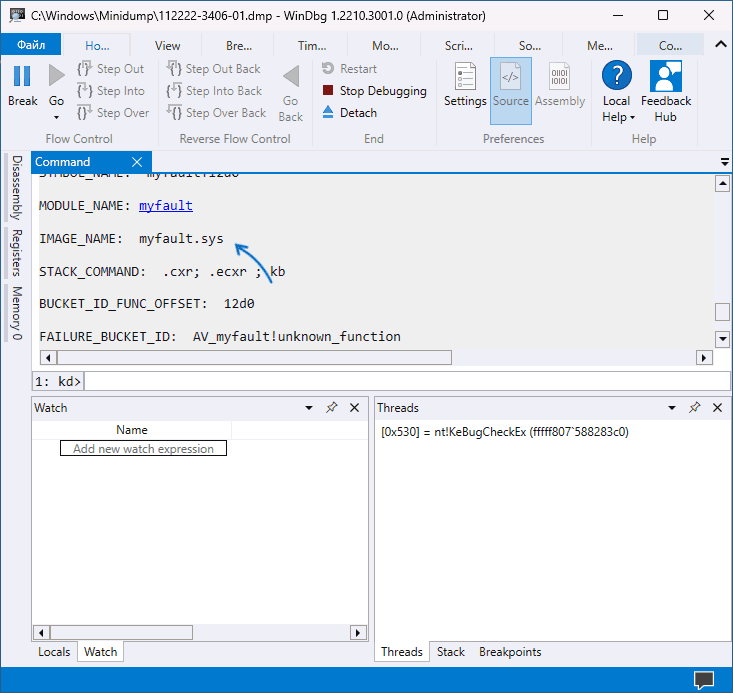The width and height of the screenshot is (733, 693).
Task: Select the Watch bottom tab
Action: click(100, 651)
